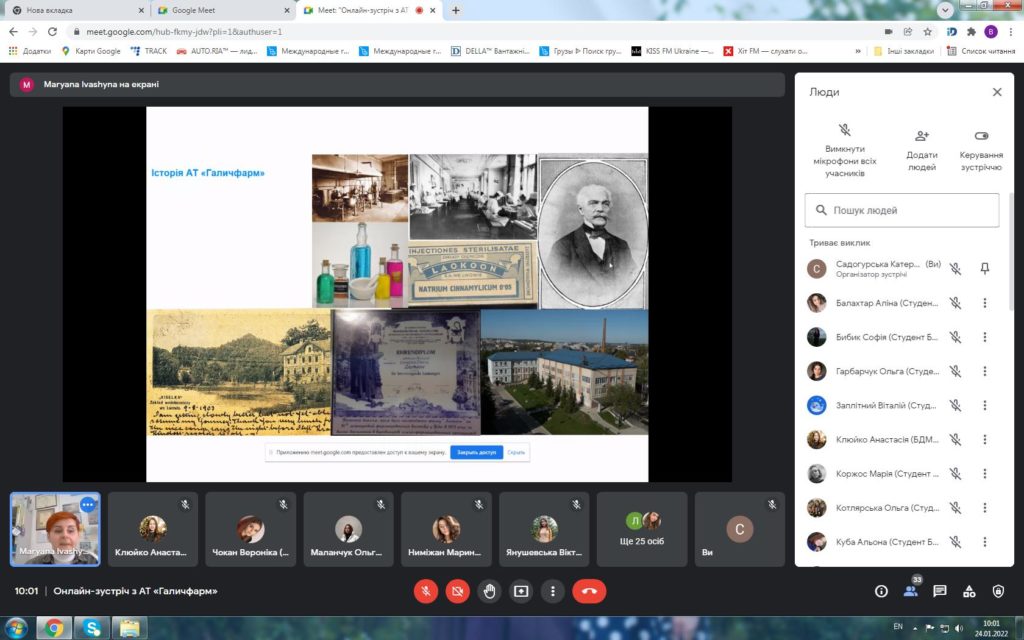This screenshot has width=1024, height=640.
Task: Open options menu for Гарбарчук Ольга
Action: click(985, 371)
